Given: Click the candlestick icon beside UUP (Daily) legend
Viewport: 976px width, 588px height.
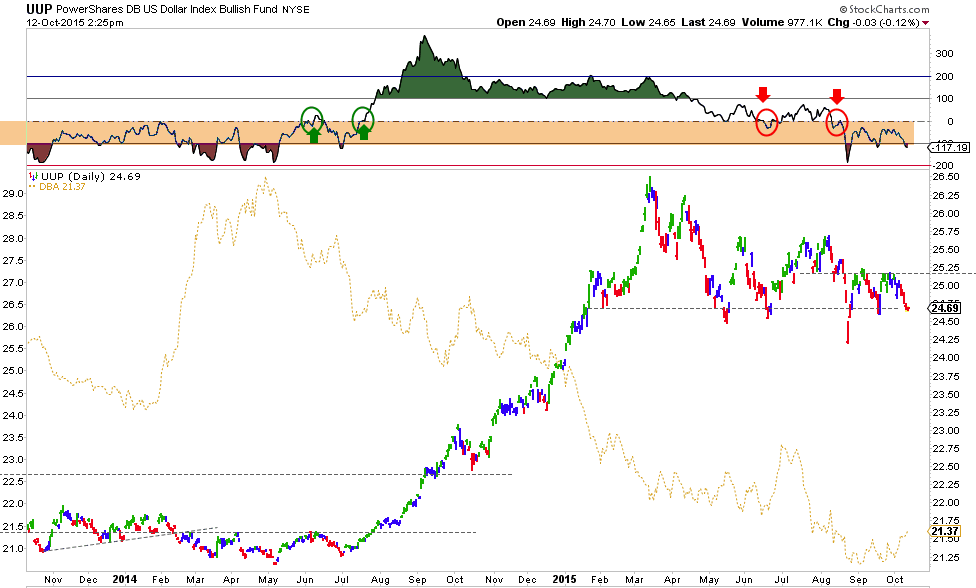Looking at the screenshot, I should pyautogui.click(x=33, y=176).
